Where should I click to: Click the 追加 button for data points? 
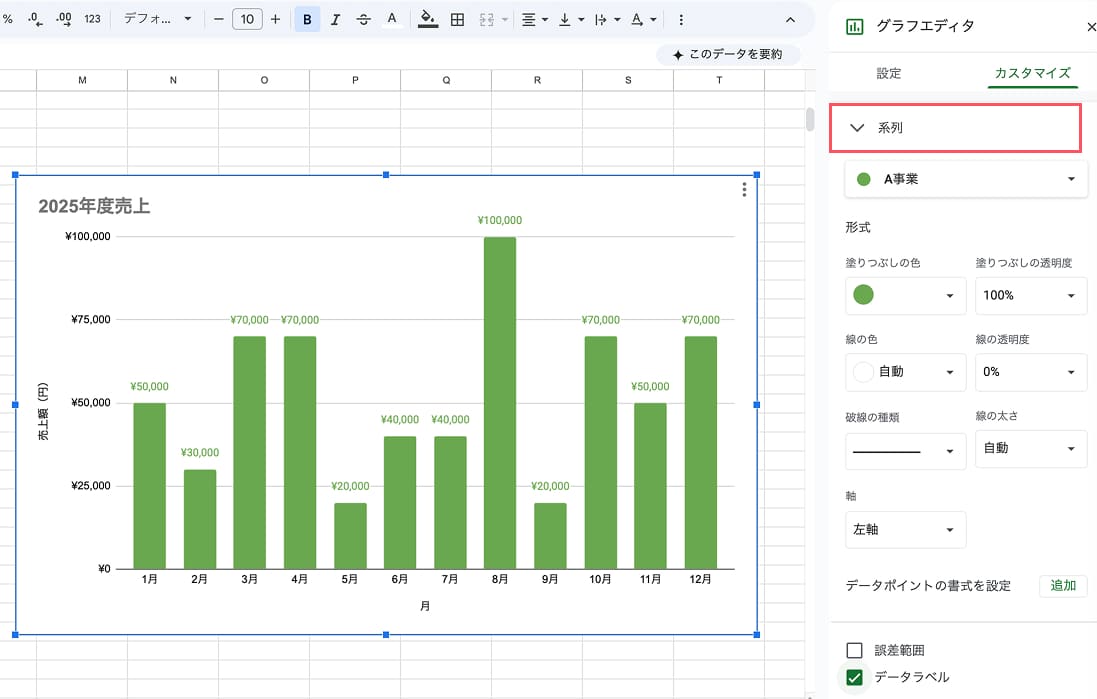point(1062,586)
